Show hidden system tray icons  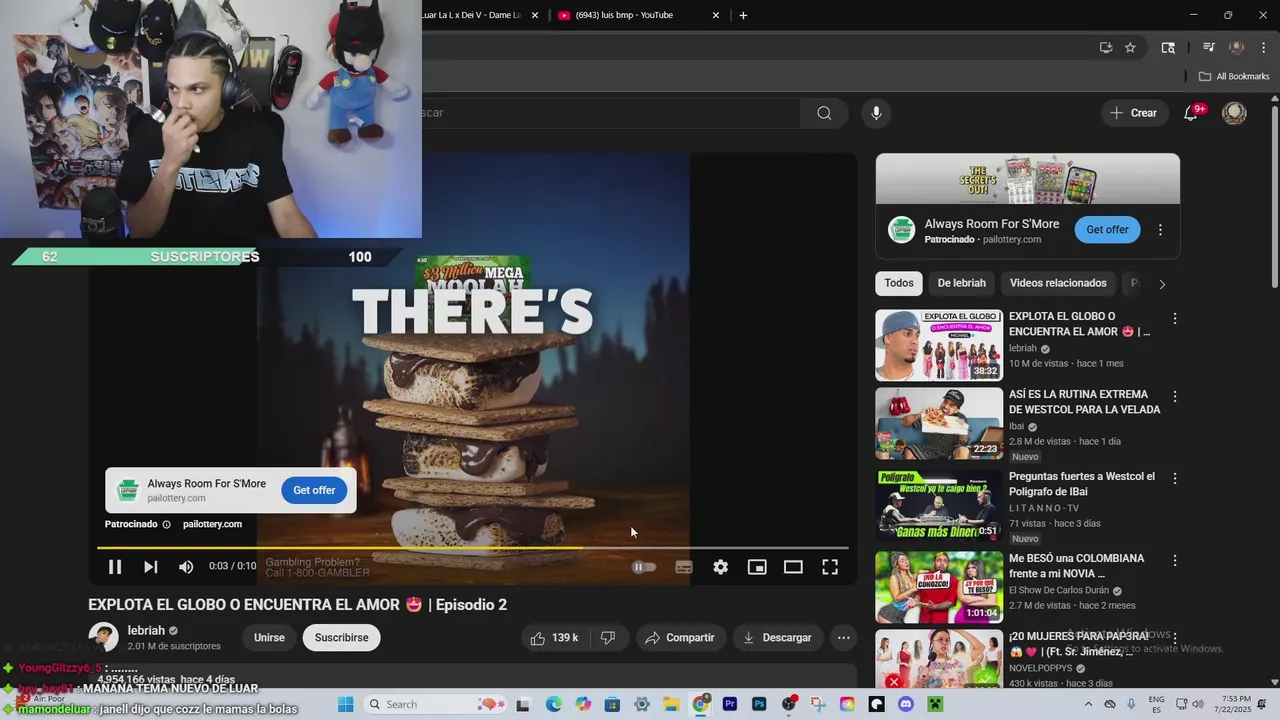point(1089,704)
